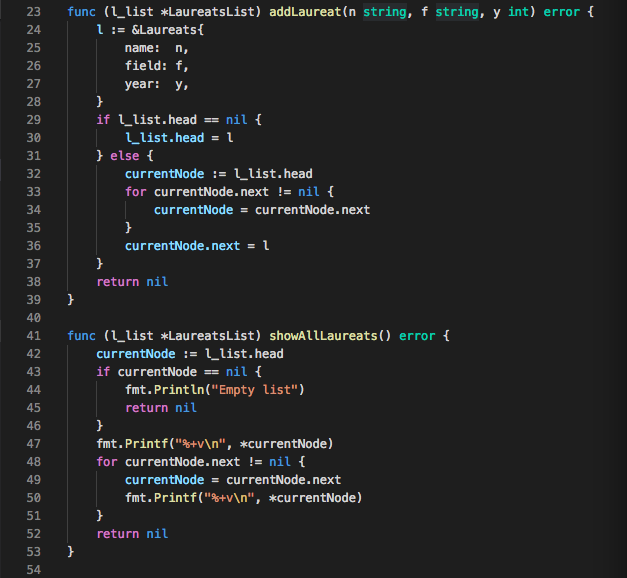Click line number 36 in the gutter
The width and height of the screenshot is (627, 578).
pyautogui.click(x=34, y=246)
